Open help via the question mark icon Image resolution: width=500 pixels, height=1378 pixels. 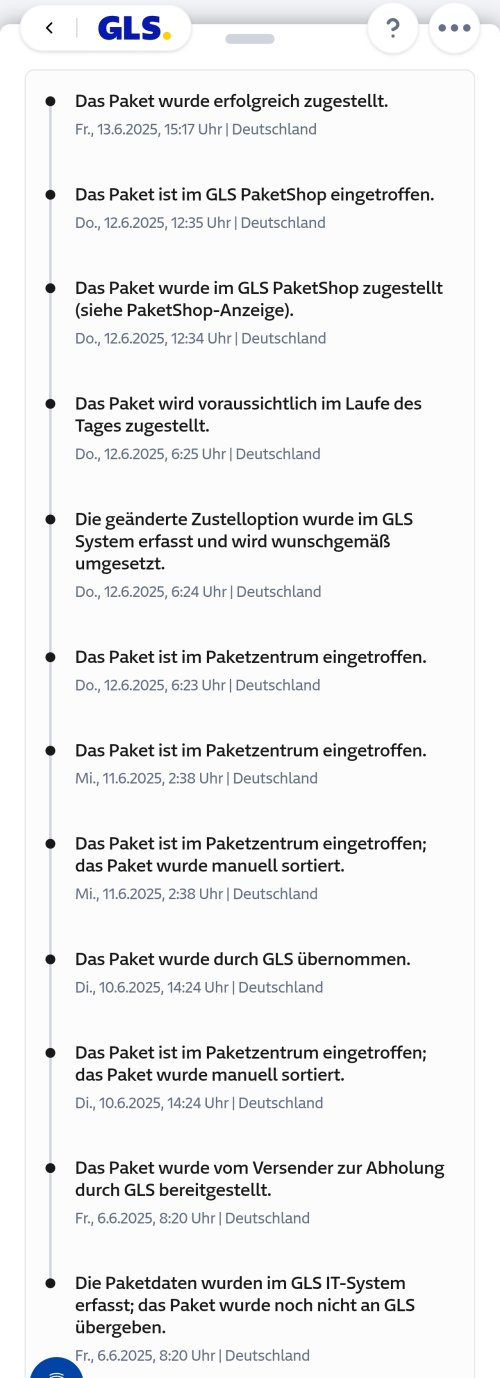[x=393, y=28]
